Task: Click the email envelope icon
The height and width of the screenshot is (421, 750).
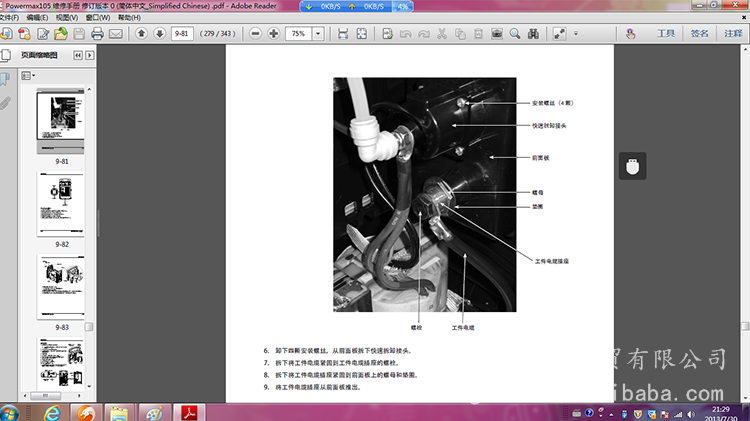Action: [116, 34]
